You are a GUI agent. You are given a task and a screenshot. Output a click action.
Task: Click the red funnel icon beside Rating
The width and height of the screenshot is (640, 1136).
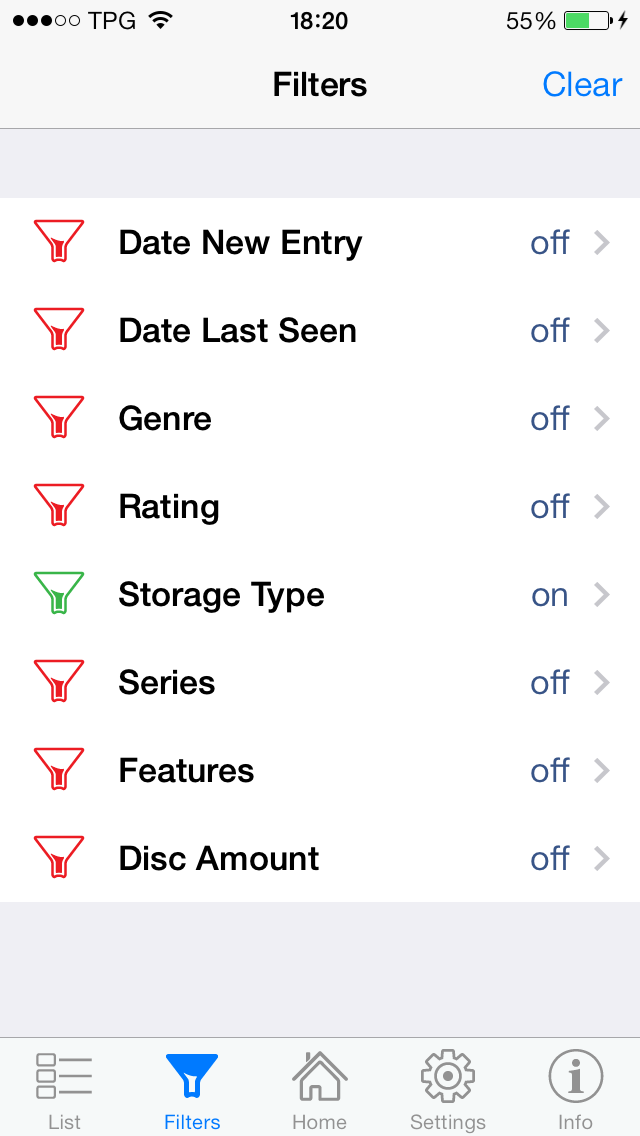tap(59, 506)
